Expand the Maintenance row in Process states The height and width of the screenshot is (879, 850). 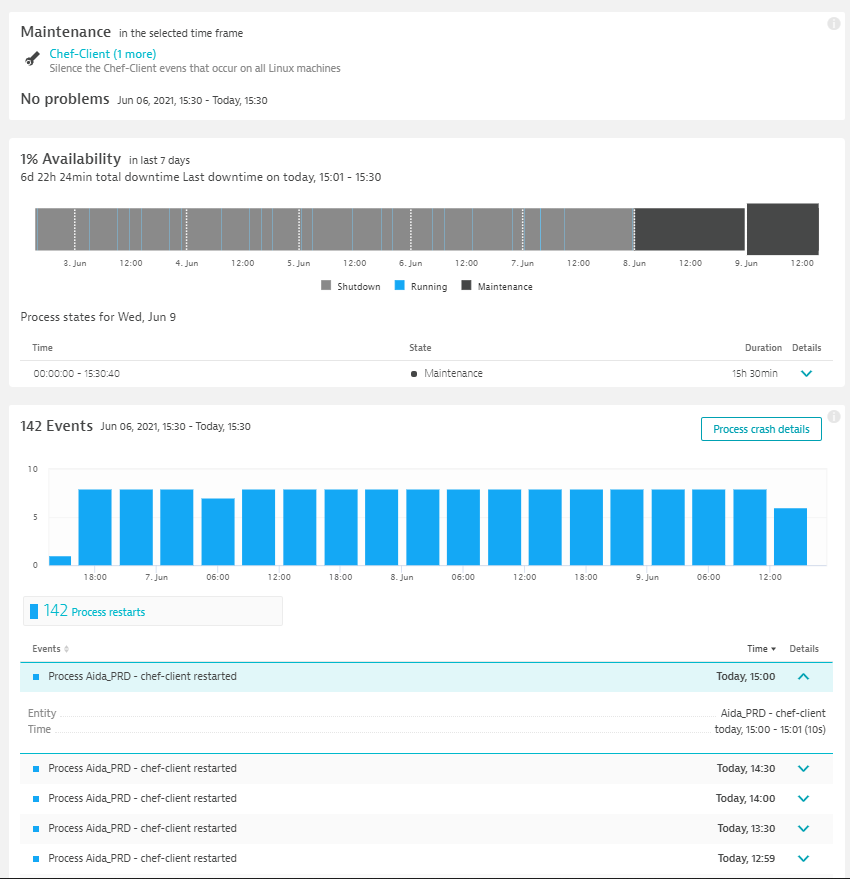point(806,373)
